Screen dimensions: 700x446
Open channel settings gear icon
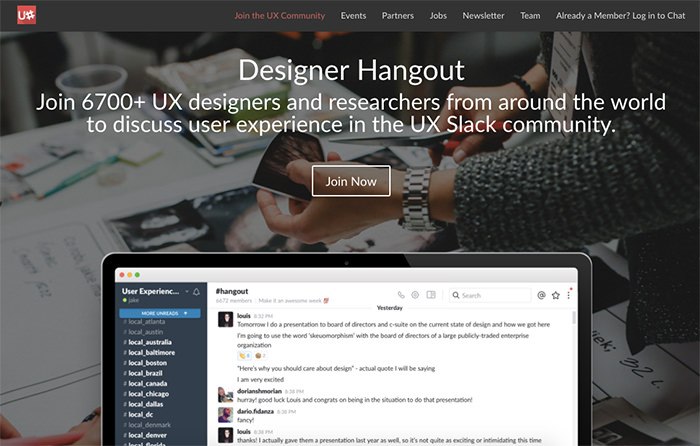[415, 295]
